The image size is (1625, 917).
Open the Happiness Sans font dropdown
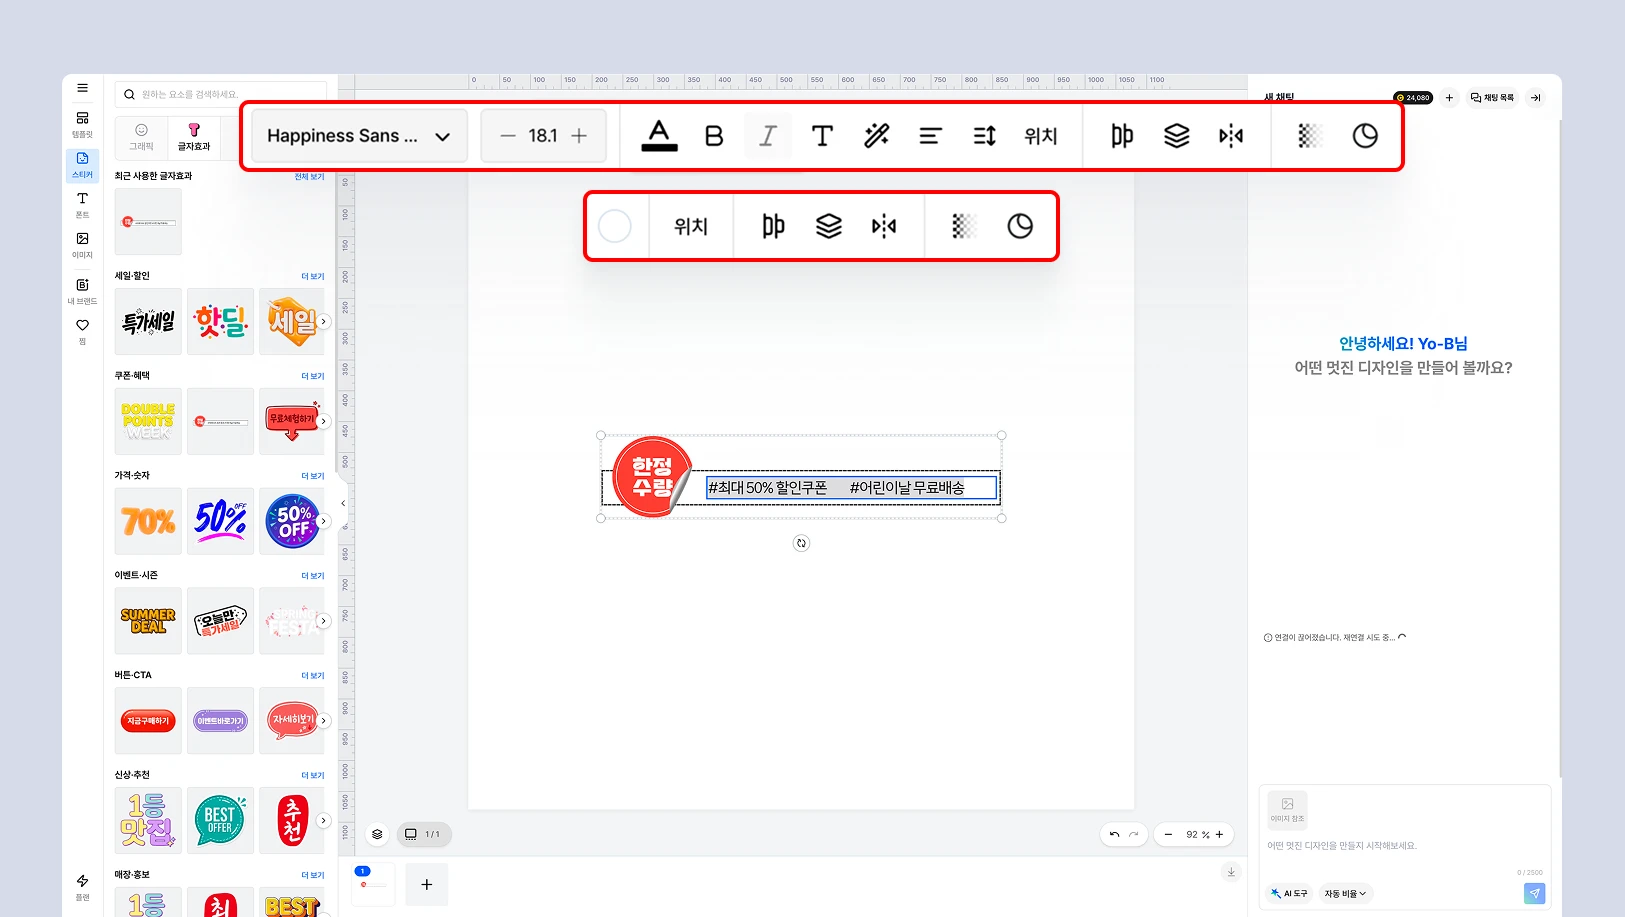coord(359,136)
